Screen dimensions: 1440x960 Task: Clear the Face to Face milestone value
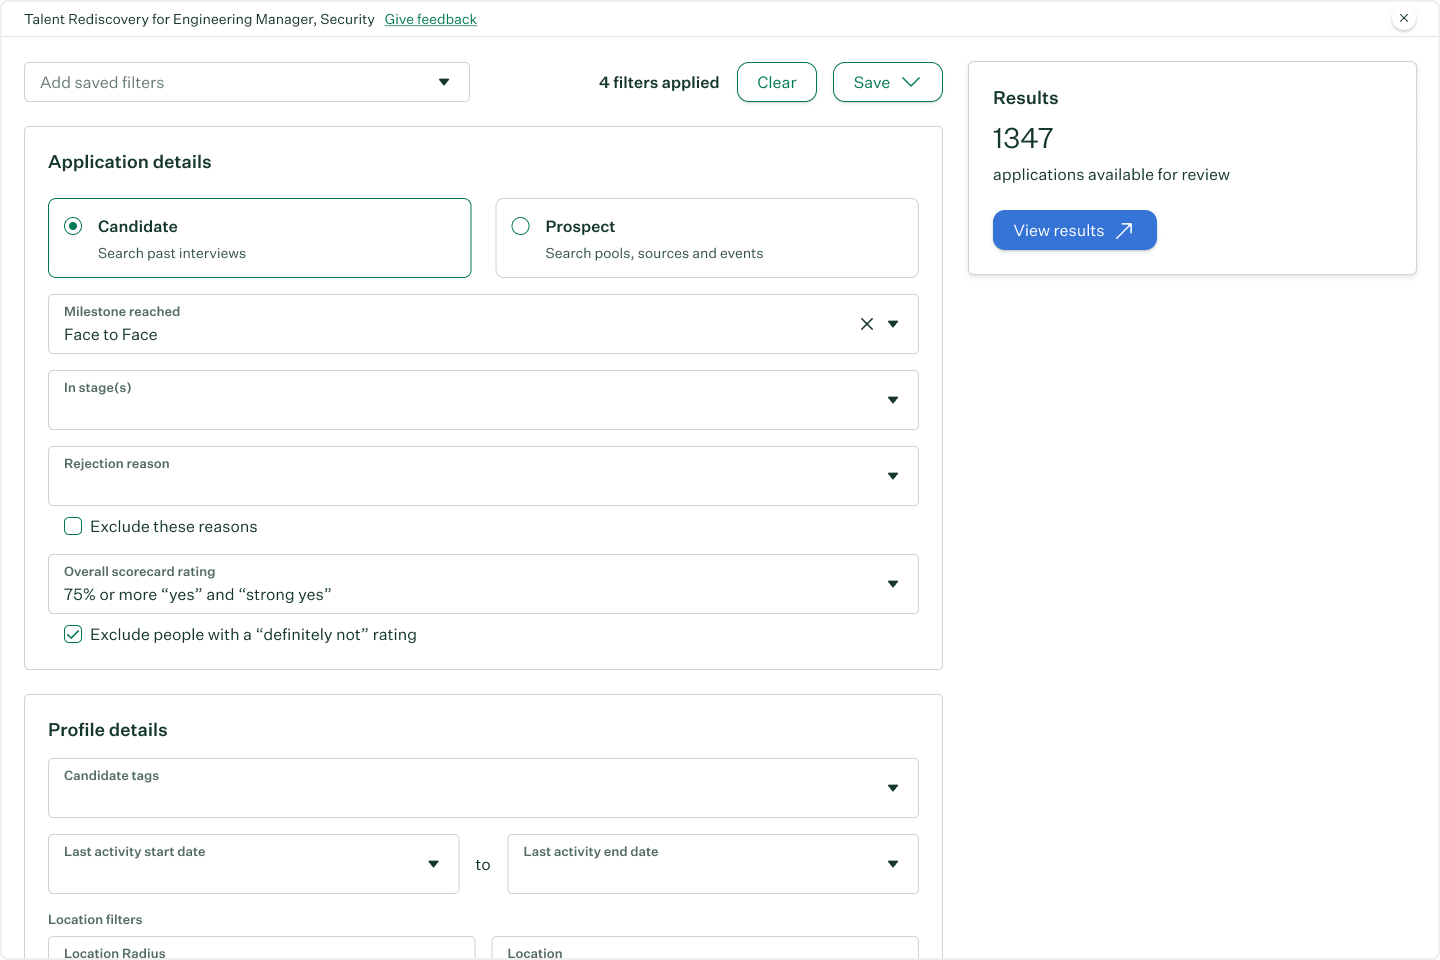click(x=867, y=324)
